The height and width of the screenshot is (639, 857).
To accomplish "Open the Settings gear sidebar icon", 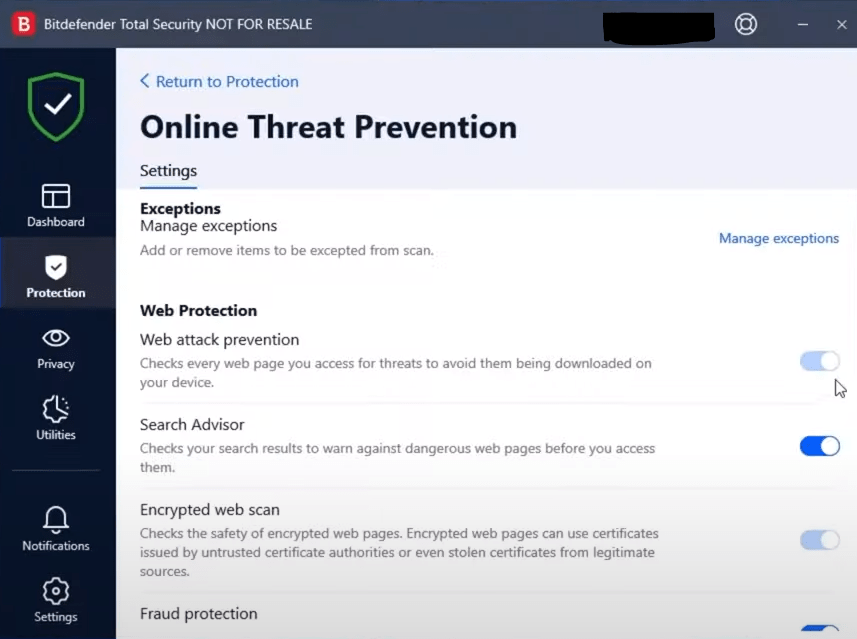I will click(56, 591).
